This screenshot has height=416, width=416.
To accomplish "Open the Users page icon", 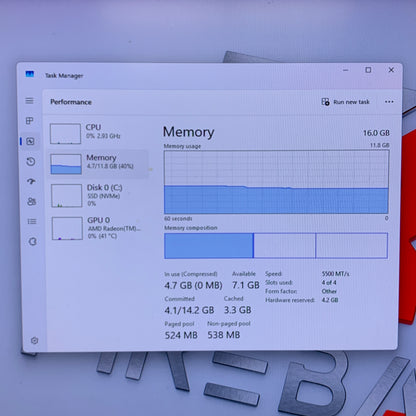I will click(32, 201).
